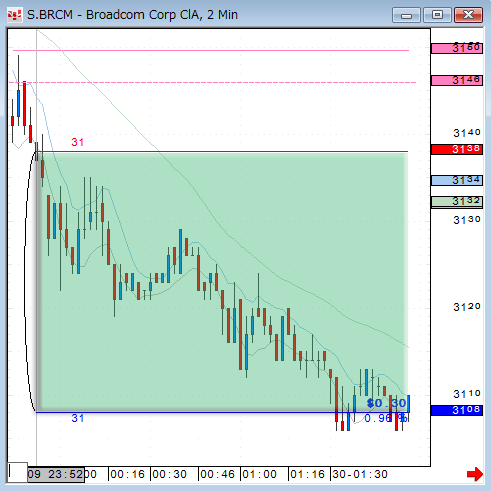Click the 01:16 time axis label
The image size is (491, 491).
coord(307,474)
